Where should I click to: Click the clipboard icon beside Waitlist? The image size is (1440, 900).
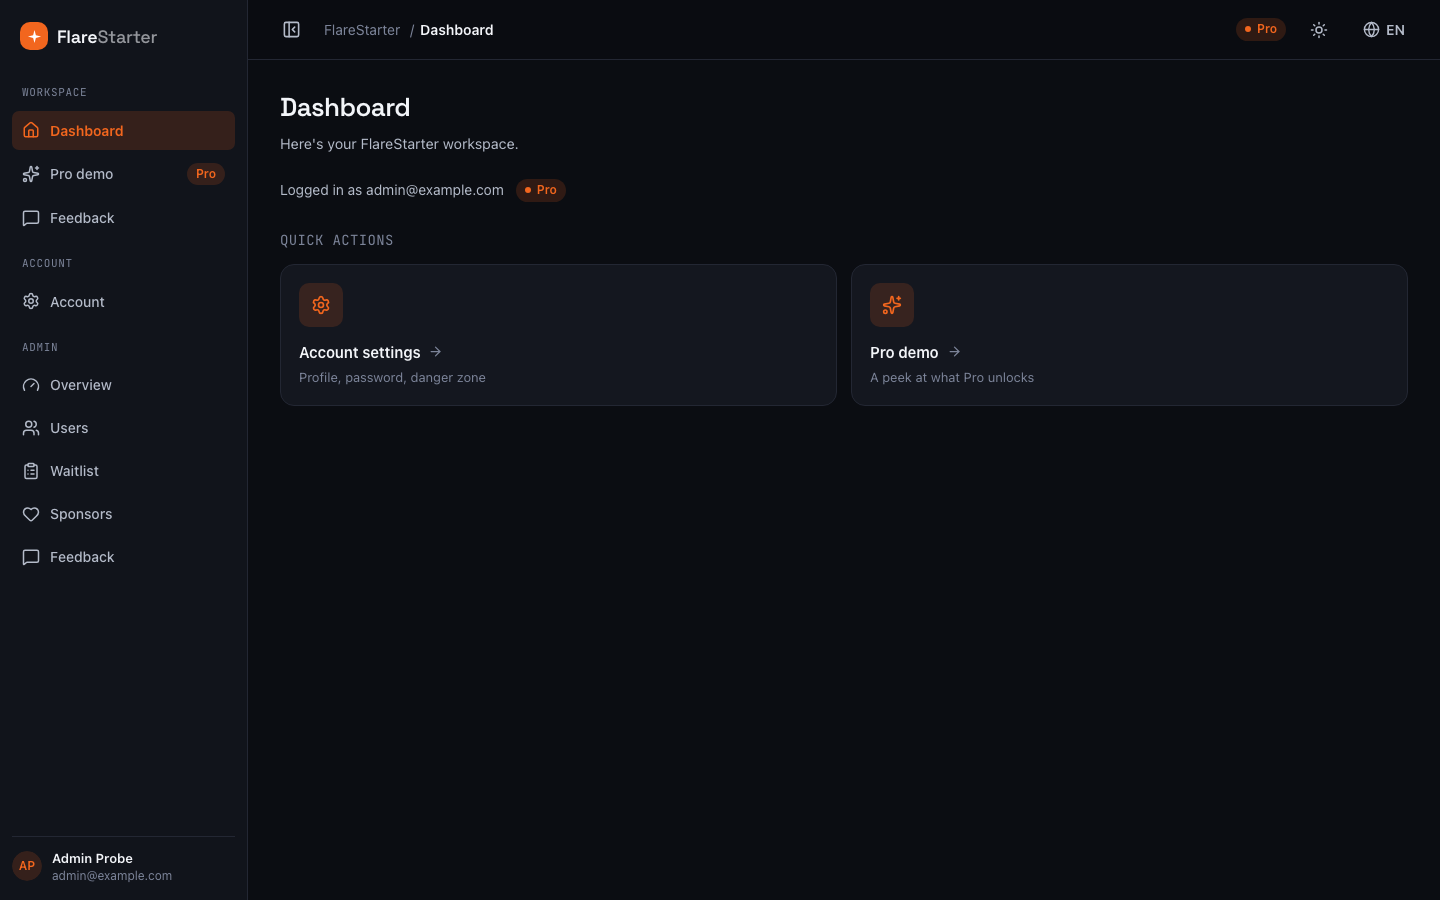[31, 471]
